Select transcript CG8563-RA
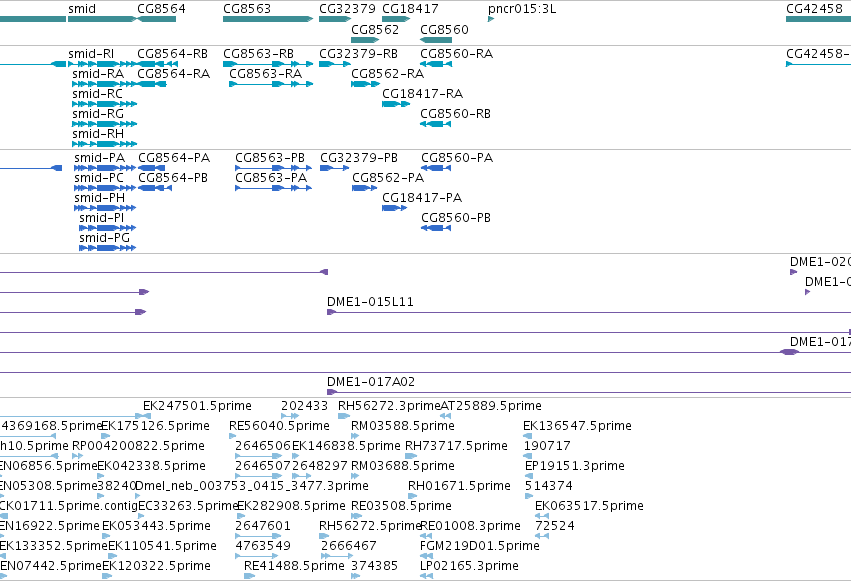The height and width of the screenshot is (581, 851). coord(265,74)
